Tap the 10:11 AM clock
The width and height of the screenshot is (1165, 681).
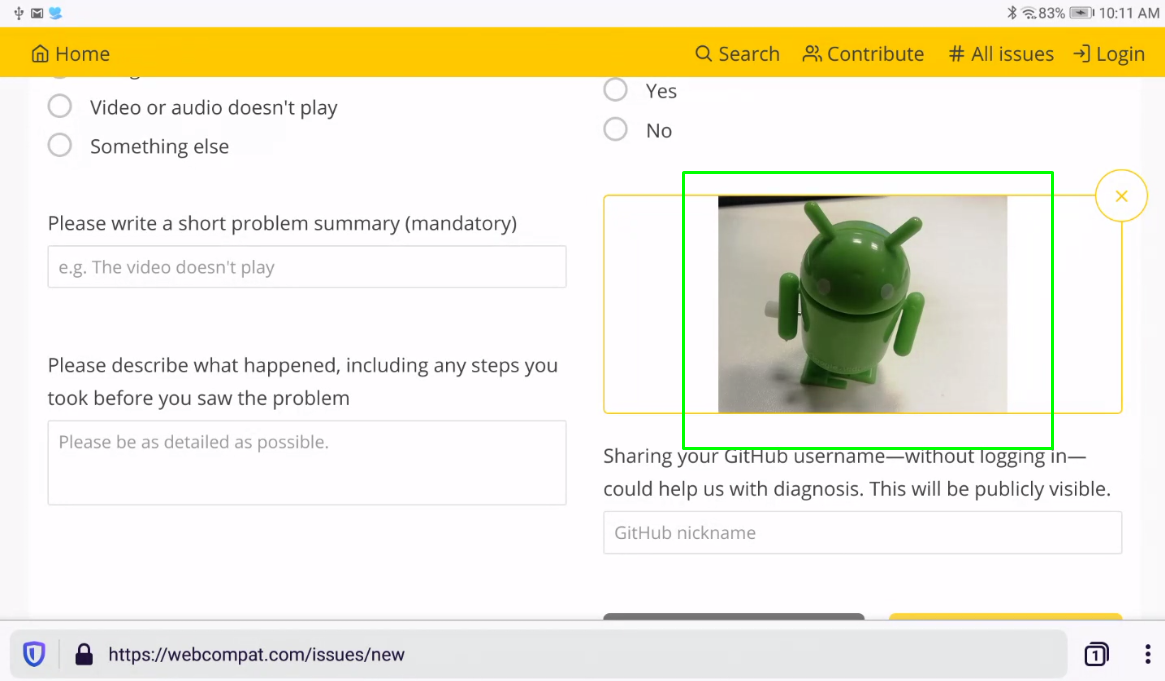1129,13
